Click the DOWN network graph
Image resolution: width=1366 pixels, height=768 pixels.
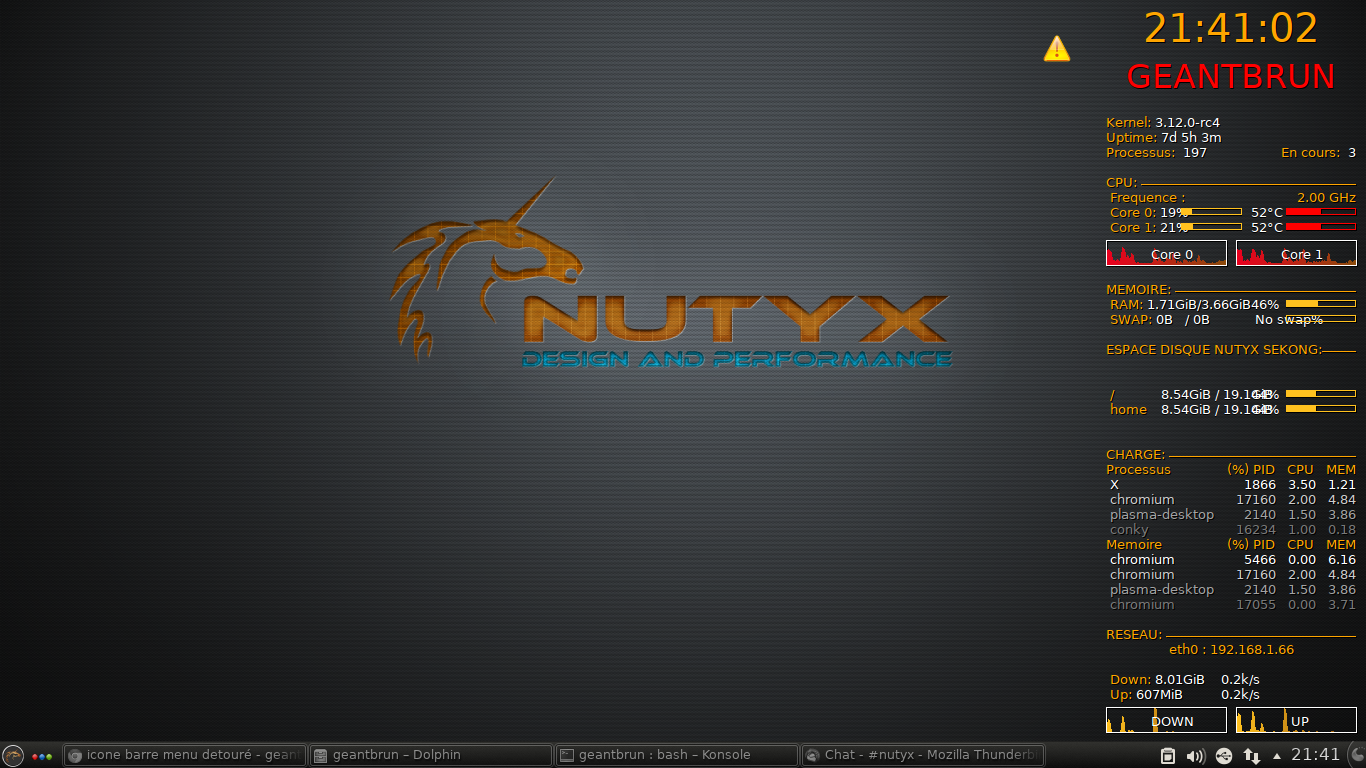[x=1166, y=720]
